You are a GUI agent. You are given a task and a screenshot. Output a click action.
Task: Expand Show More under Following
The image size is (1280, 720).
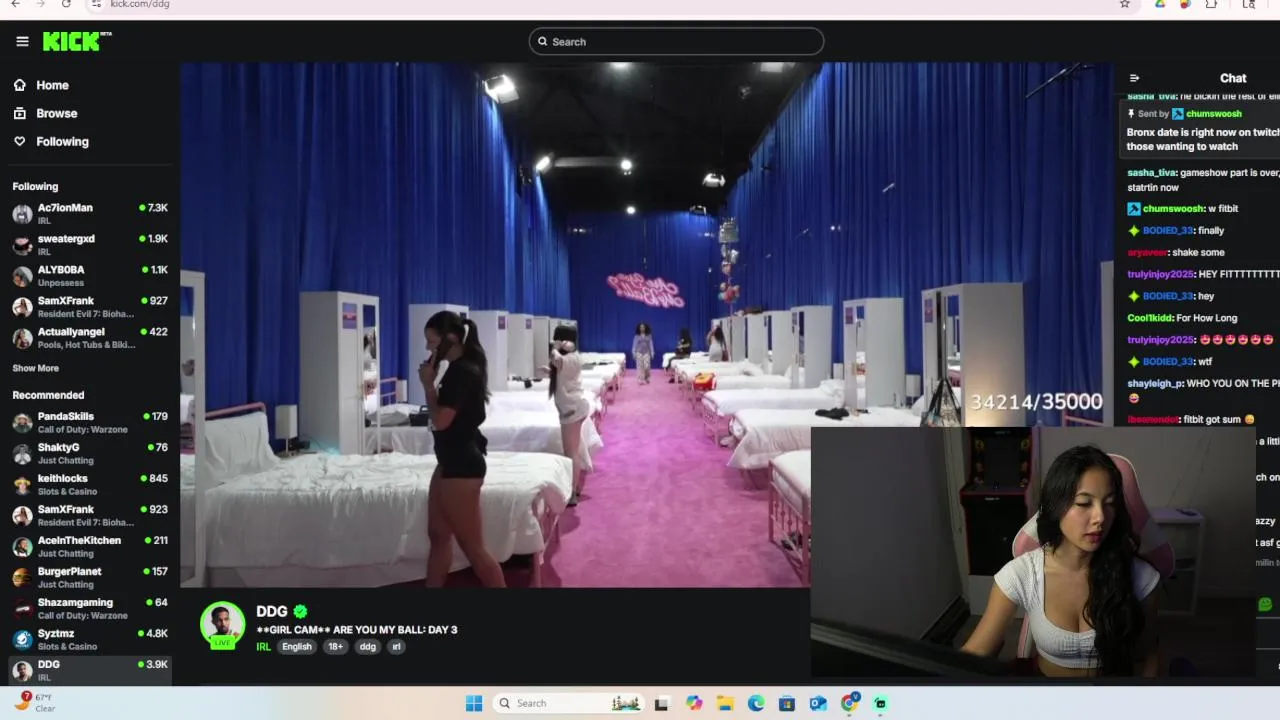point(35,368)
